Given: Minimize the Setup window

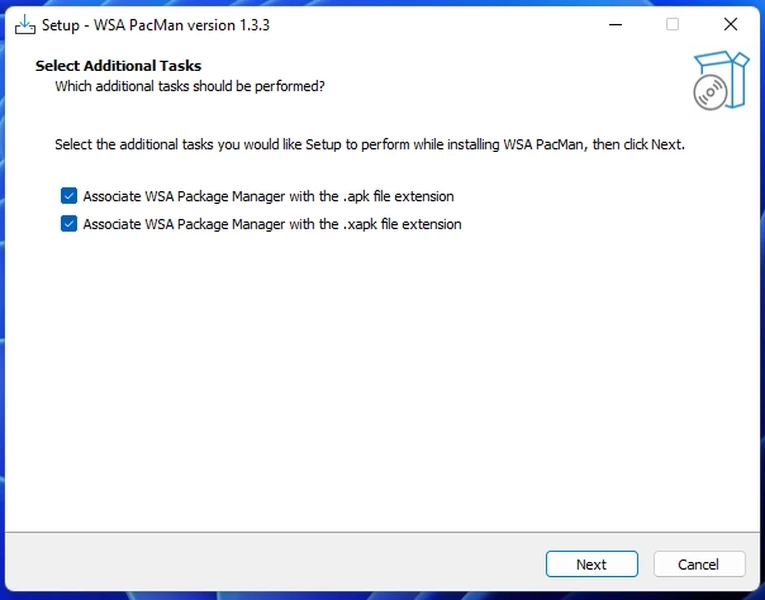Looking at the screenshot, I should [614, 24].
